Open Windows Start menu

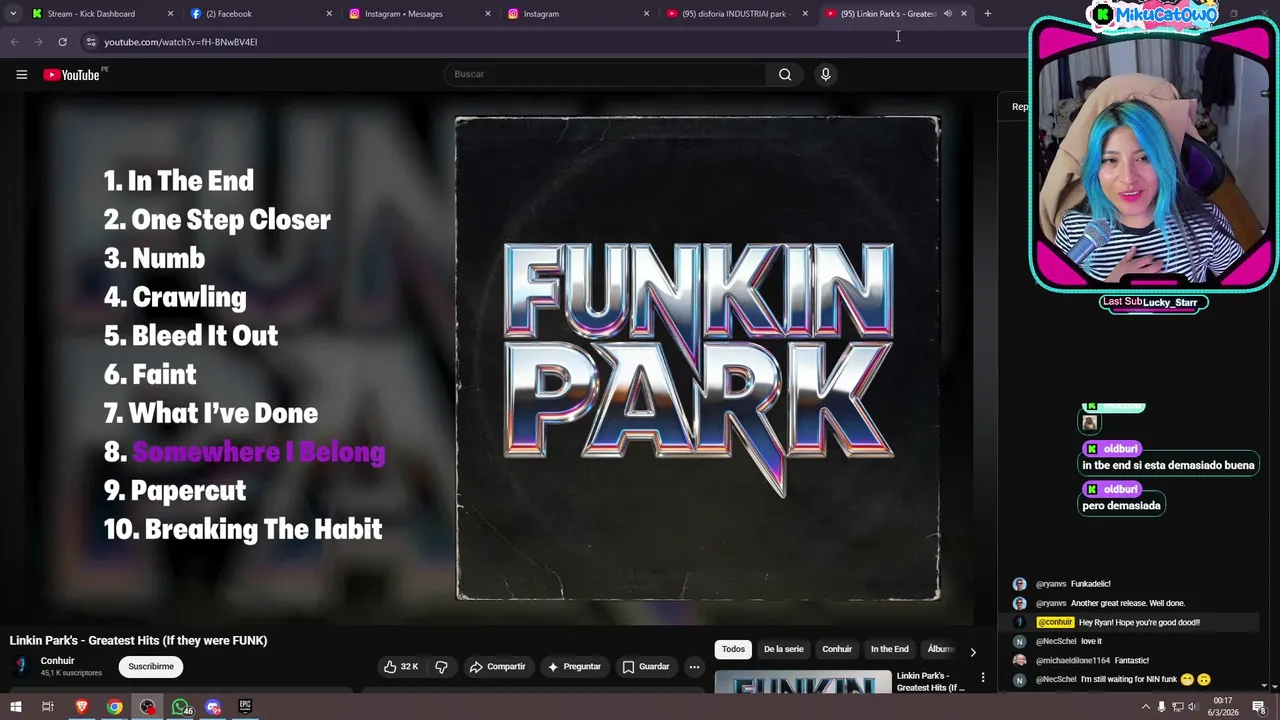15,707
